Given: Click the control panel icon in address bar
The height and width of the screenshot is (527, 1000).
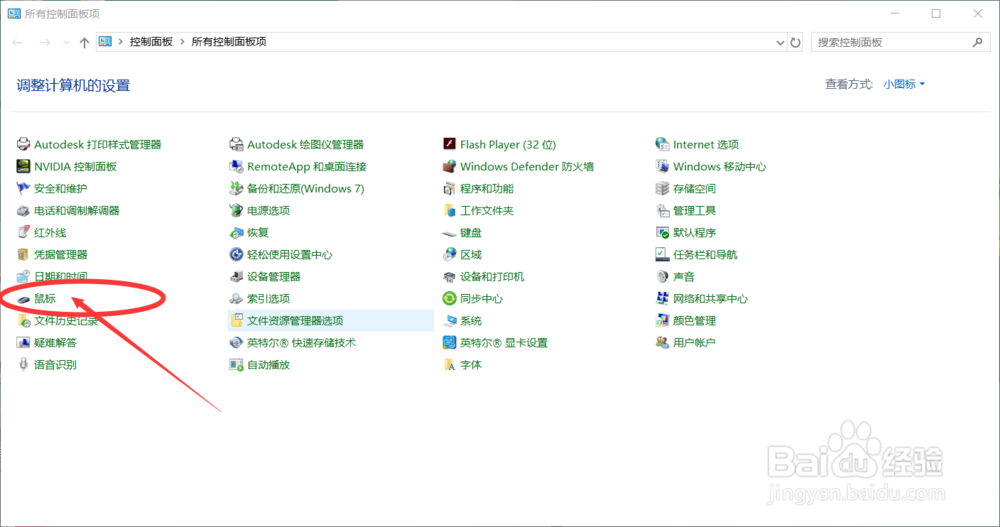Looking at the screenshot, I should click(x=105, y=41).
